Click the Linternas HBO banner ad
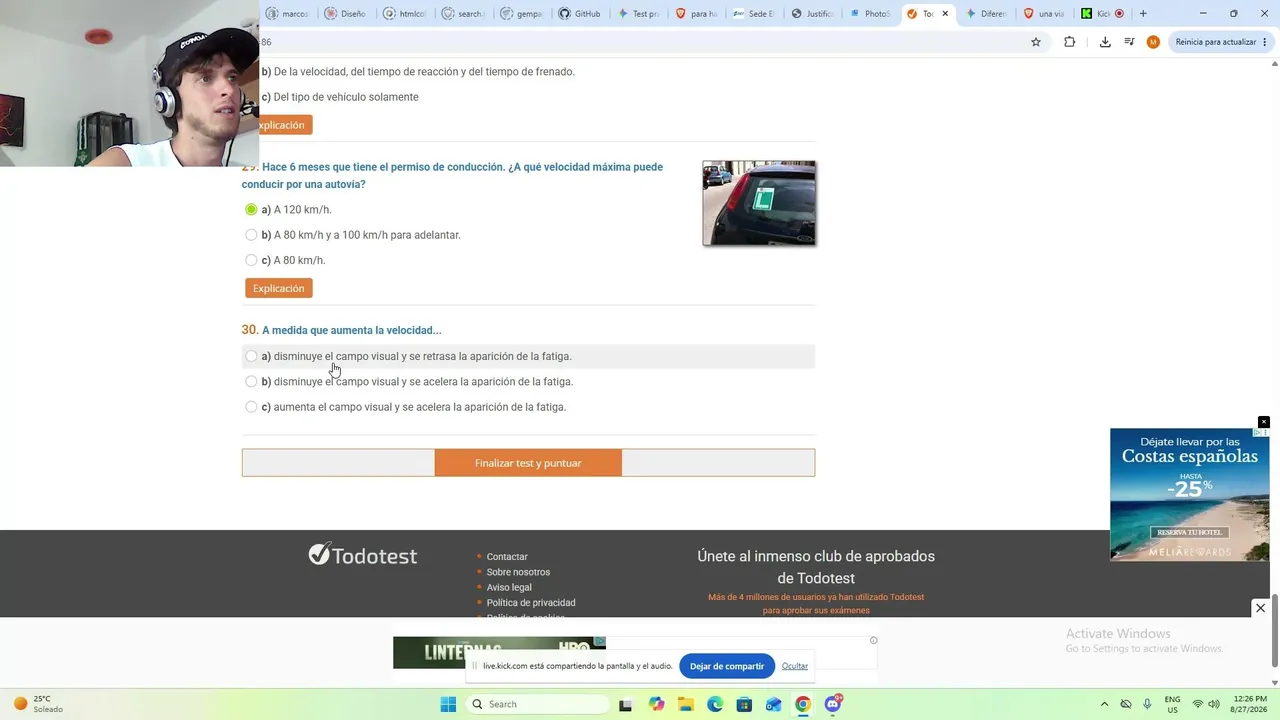 coord(499,652)
